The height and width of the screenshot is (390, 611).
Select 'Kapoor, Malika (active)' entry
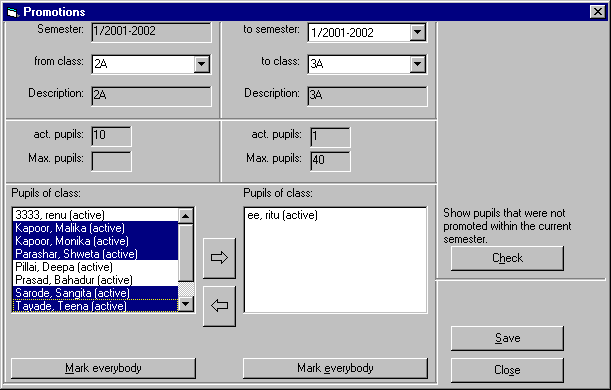96,228
